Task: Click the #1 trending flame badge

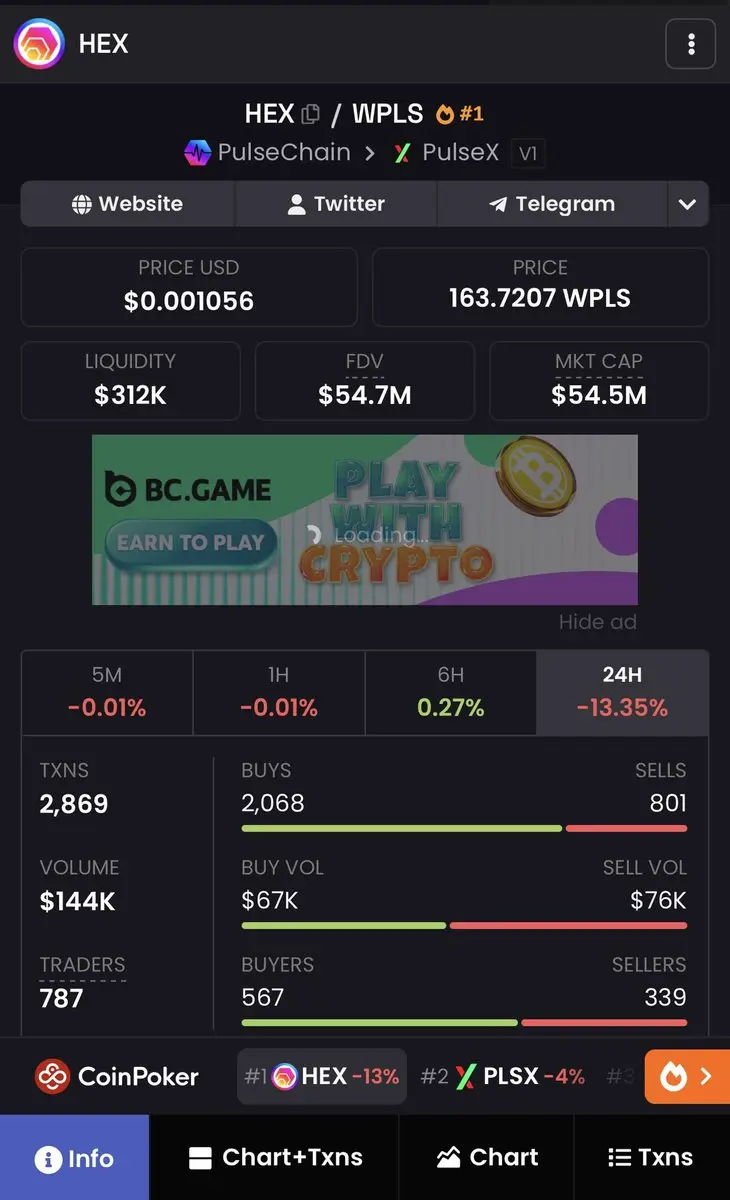Action: pos(460,114)
